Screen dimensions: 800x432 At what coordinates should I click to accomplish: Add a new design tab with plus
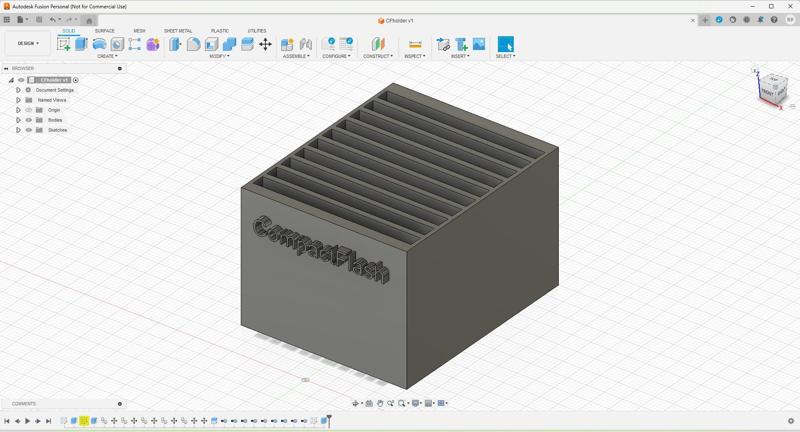coord(705,20)
